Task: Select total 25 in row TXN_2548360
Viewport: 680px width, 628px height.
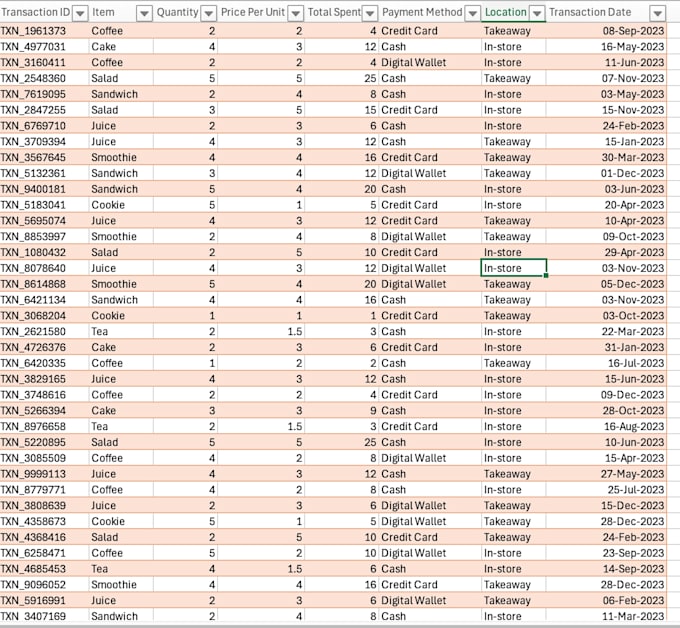Action: click(x=342, y=78)
